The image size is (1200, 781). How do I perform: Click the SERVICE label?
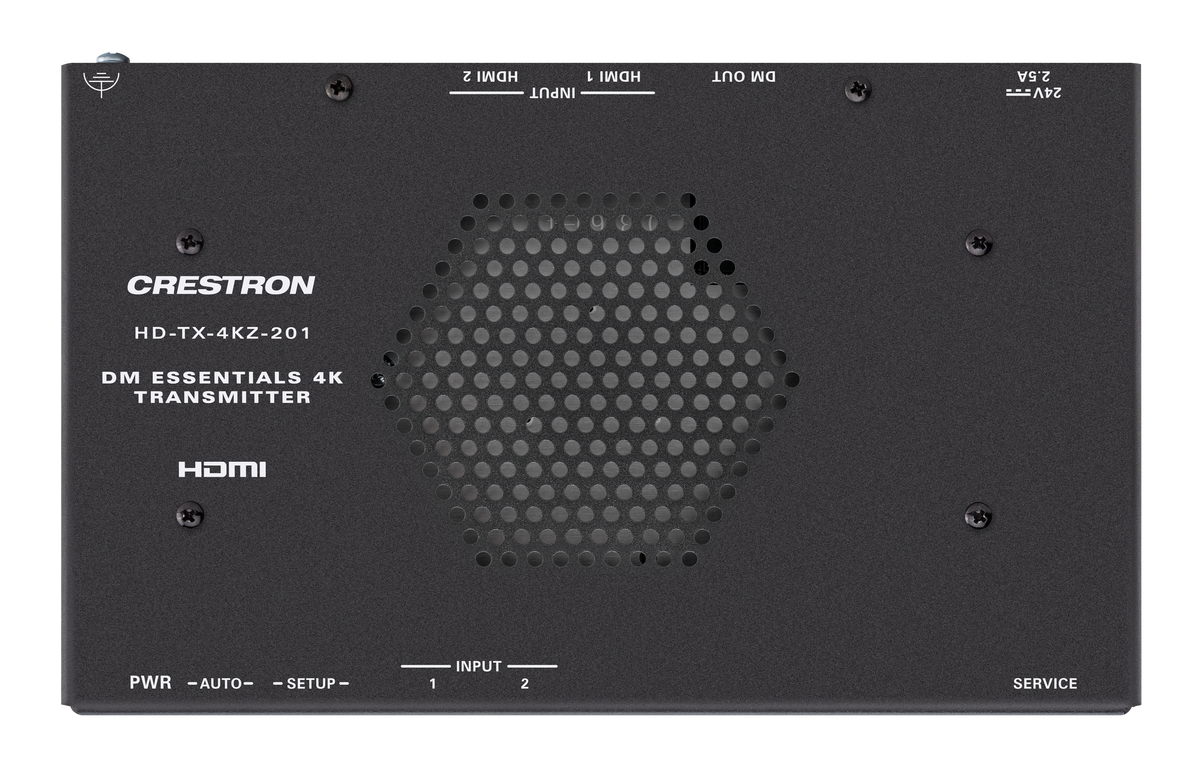click(x=1045, y=684)
